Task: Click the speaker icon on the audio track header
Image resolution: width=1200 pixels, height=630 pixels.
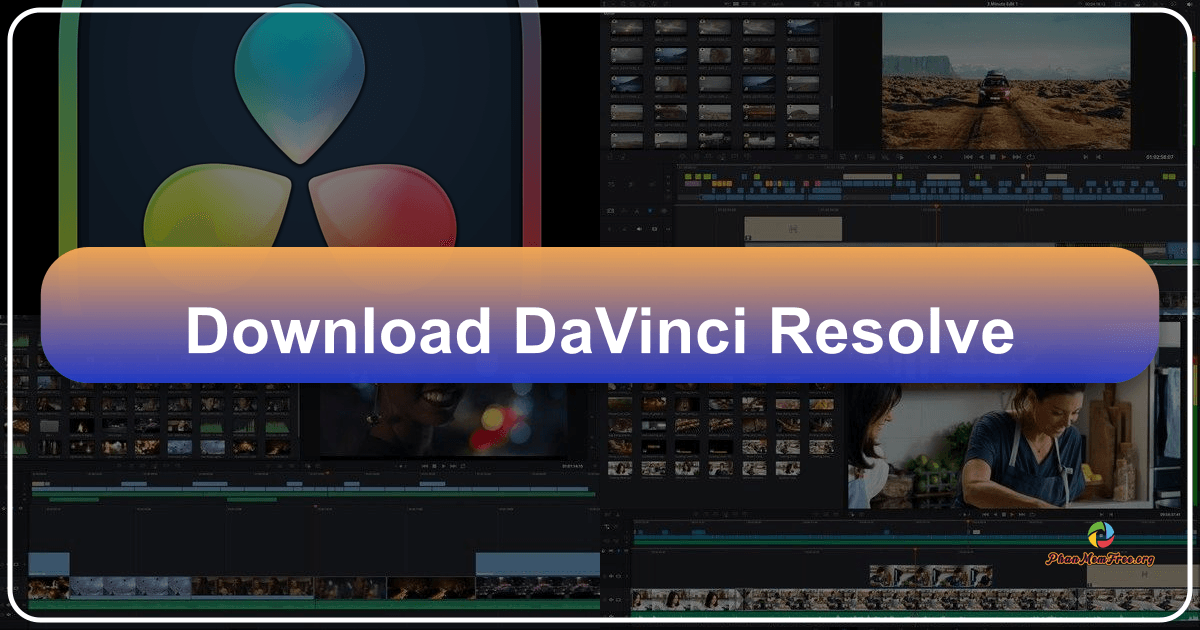Action: tap(640, 228)
